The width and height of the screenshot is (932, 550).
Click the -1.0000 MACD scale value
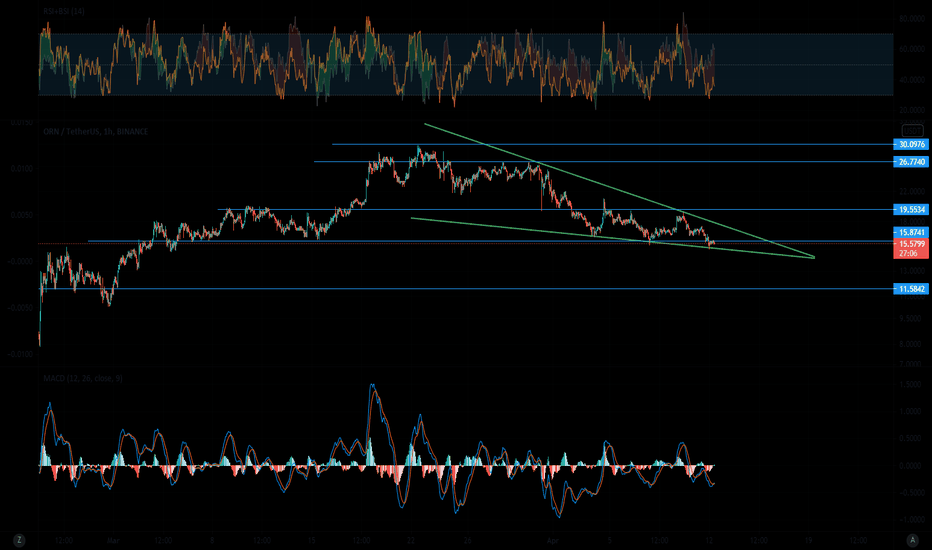[910, 520]
